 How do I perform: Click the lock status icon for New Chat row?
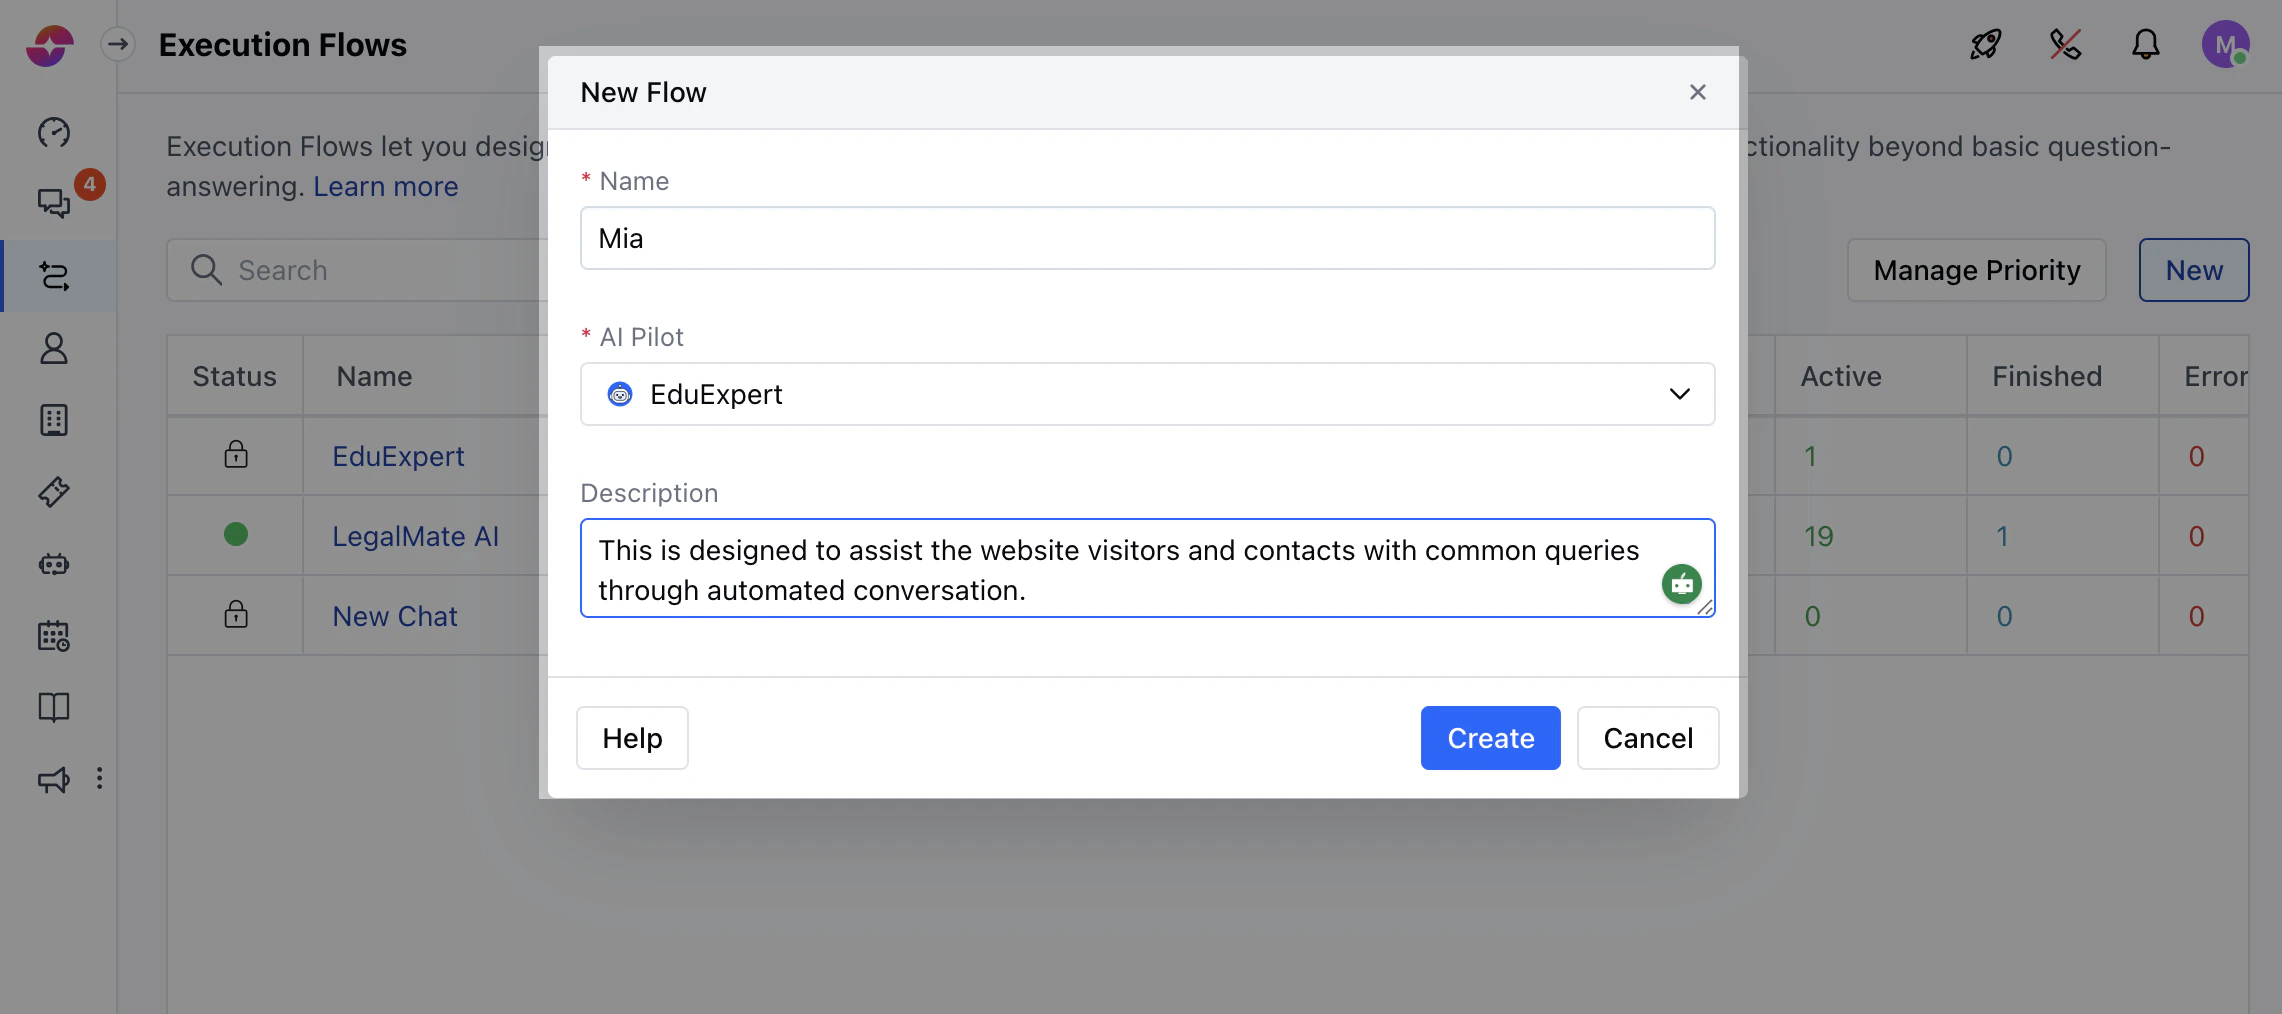click(x=236, y=614)
